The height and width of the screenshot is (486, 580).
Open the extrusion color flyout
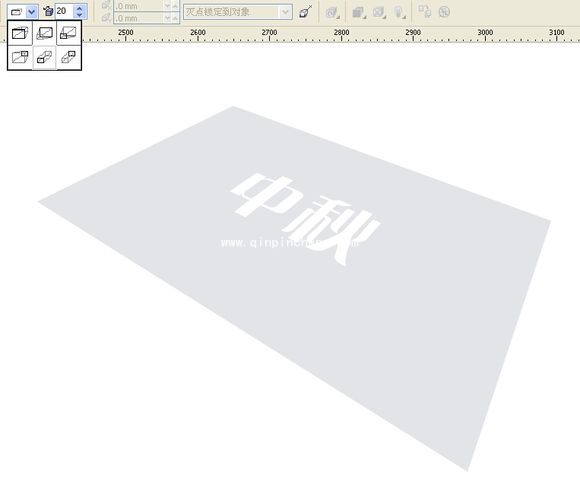[x=359, y=13]
